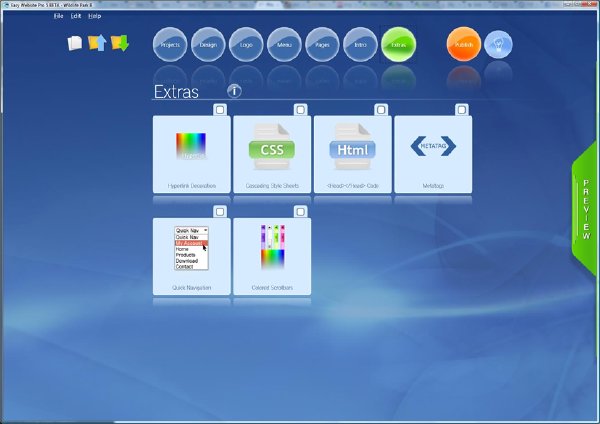Click the light bulb tips bubble
The height and width of the screenshot is (424, 600).
point(498,44)
